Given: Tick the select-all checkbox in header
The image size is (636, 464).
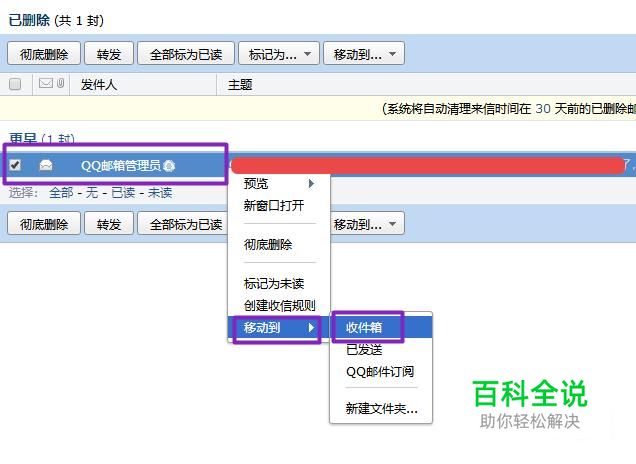Looking at the screenshot, I should (15, 84).
